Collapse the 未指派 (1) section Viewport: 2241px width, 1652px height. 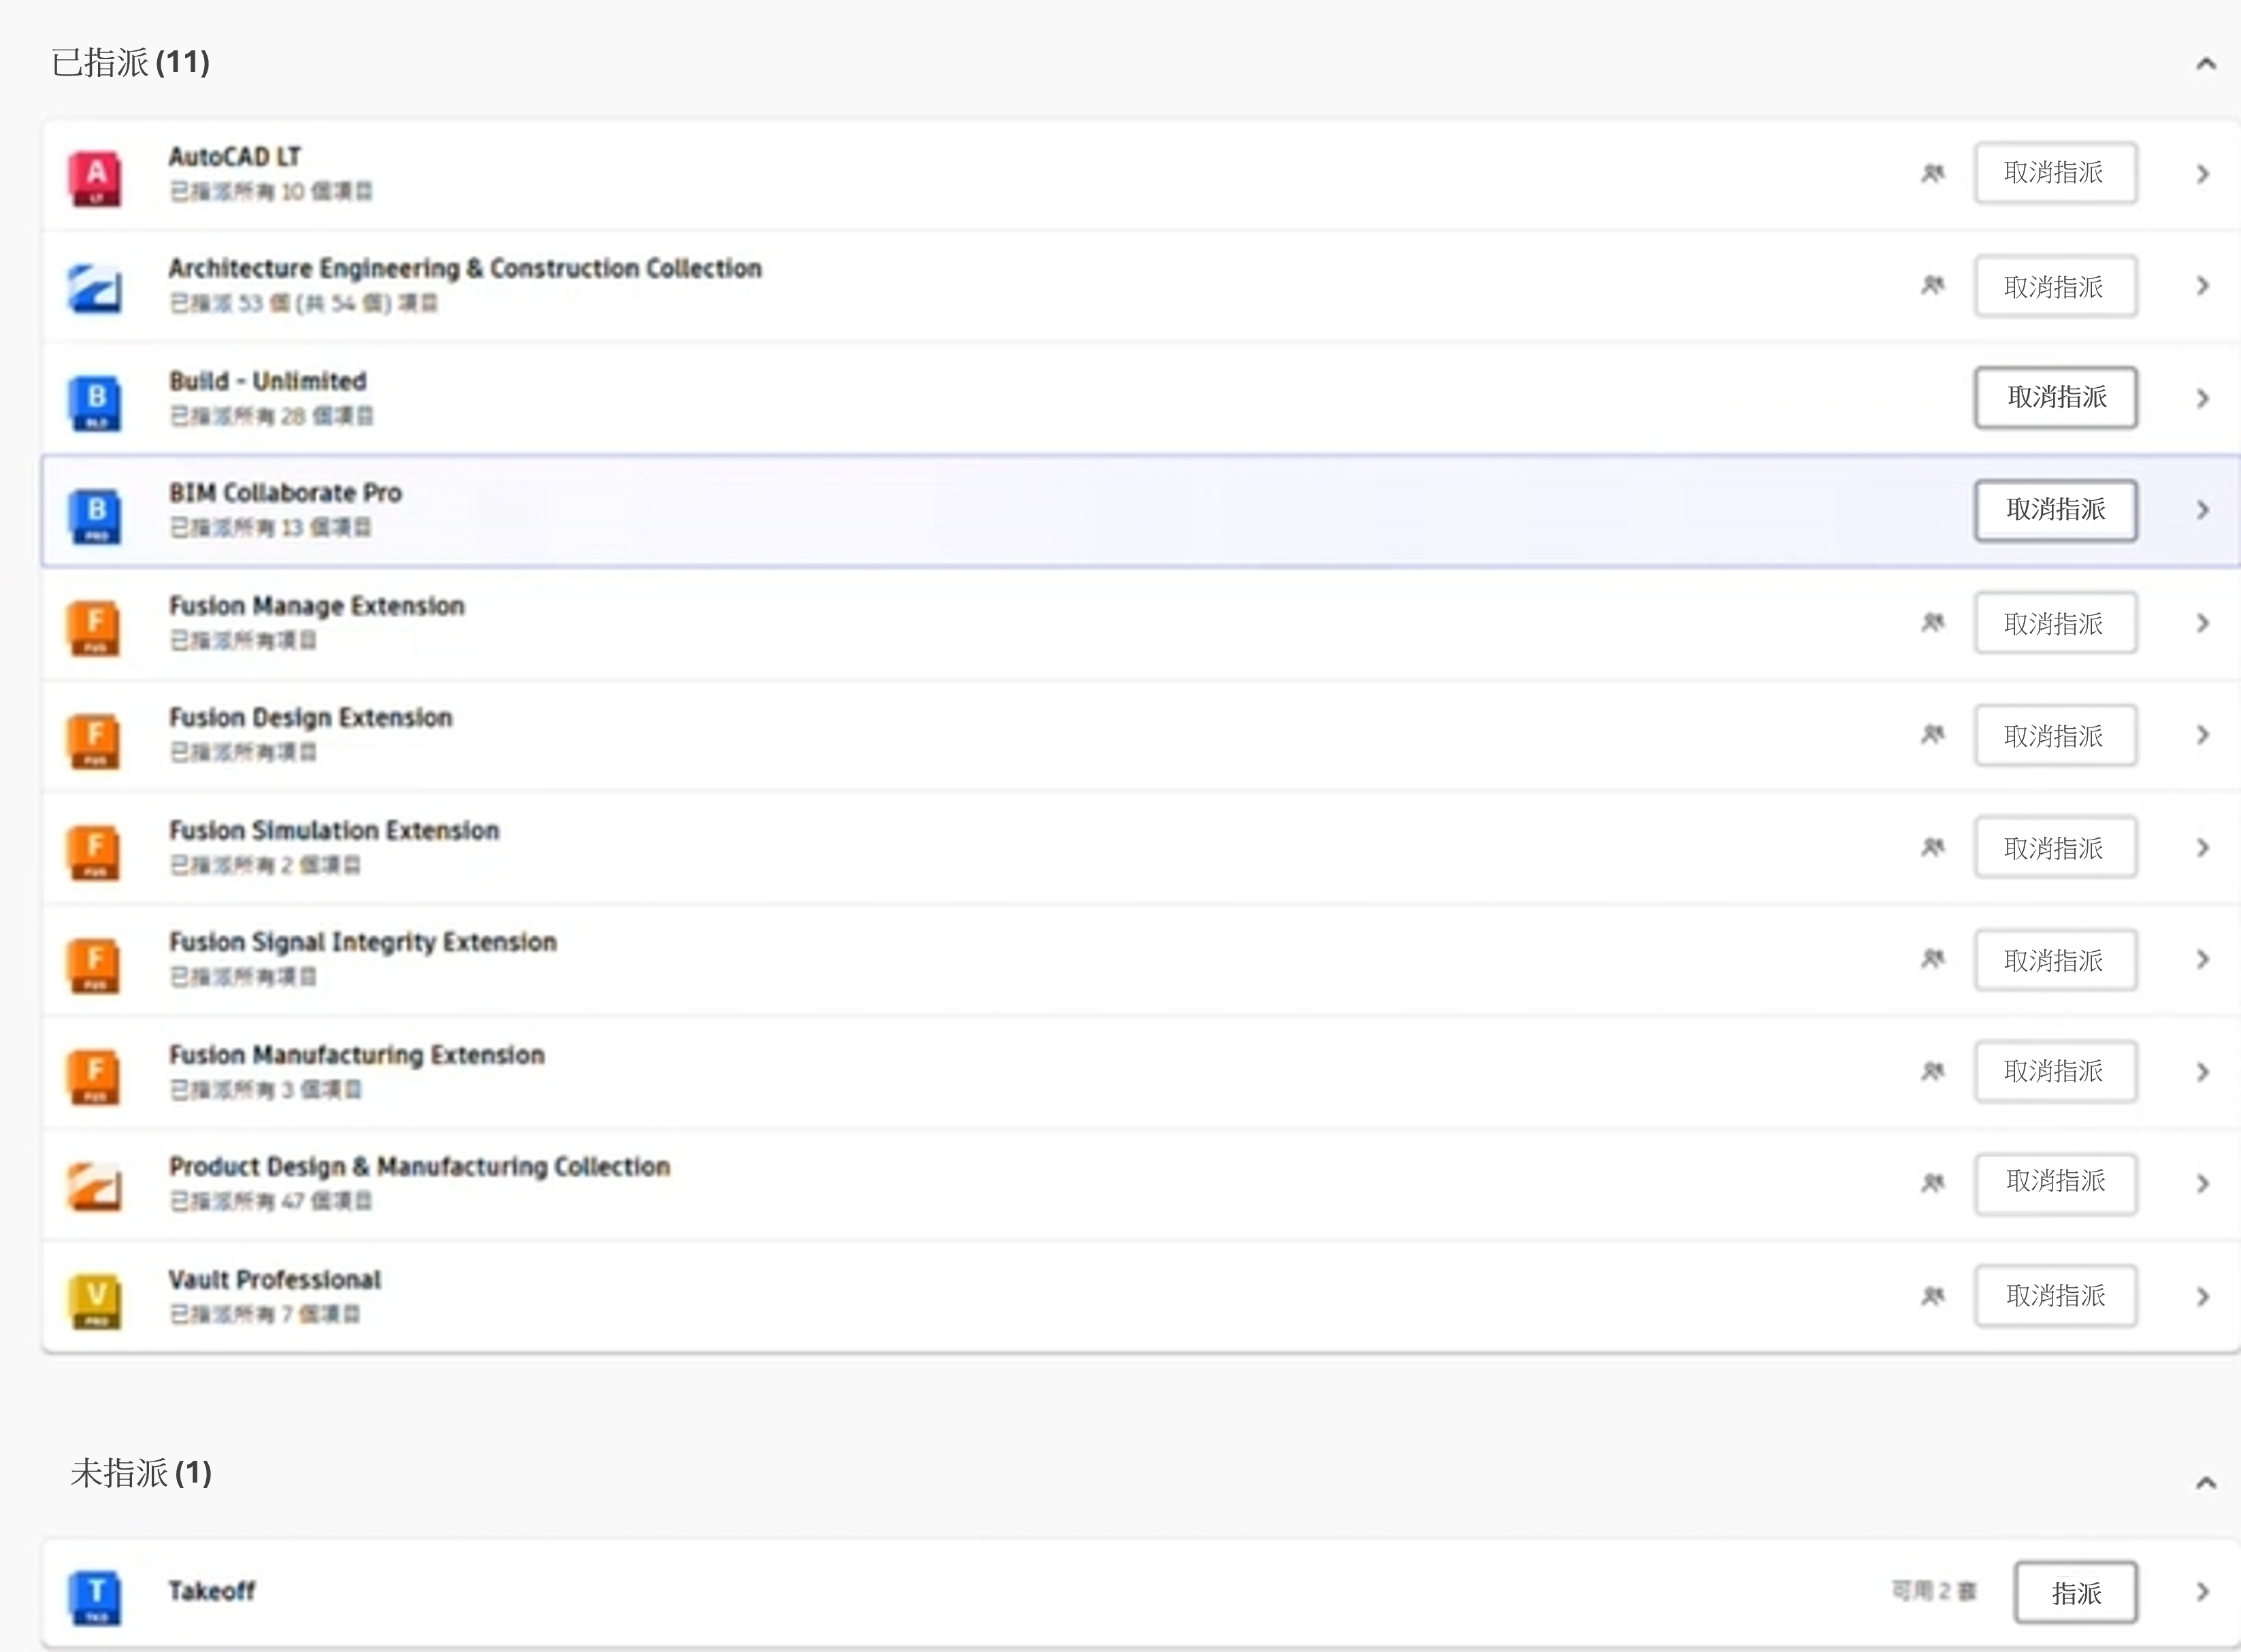pos(2205,1482)
